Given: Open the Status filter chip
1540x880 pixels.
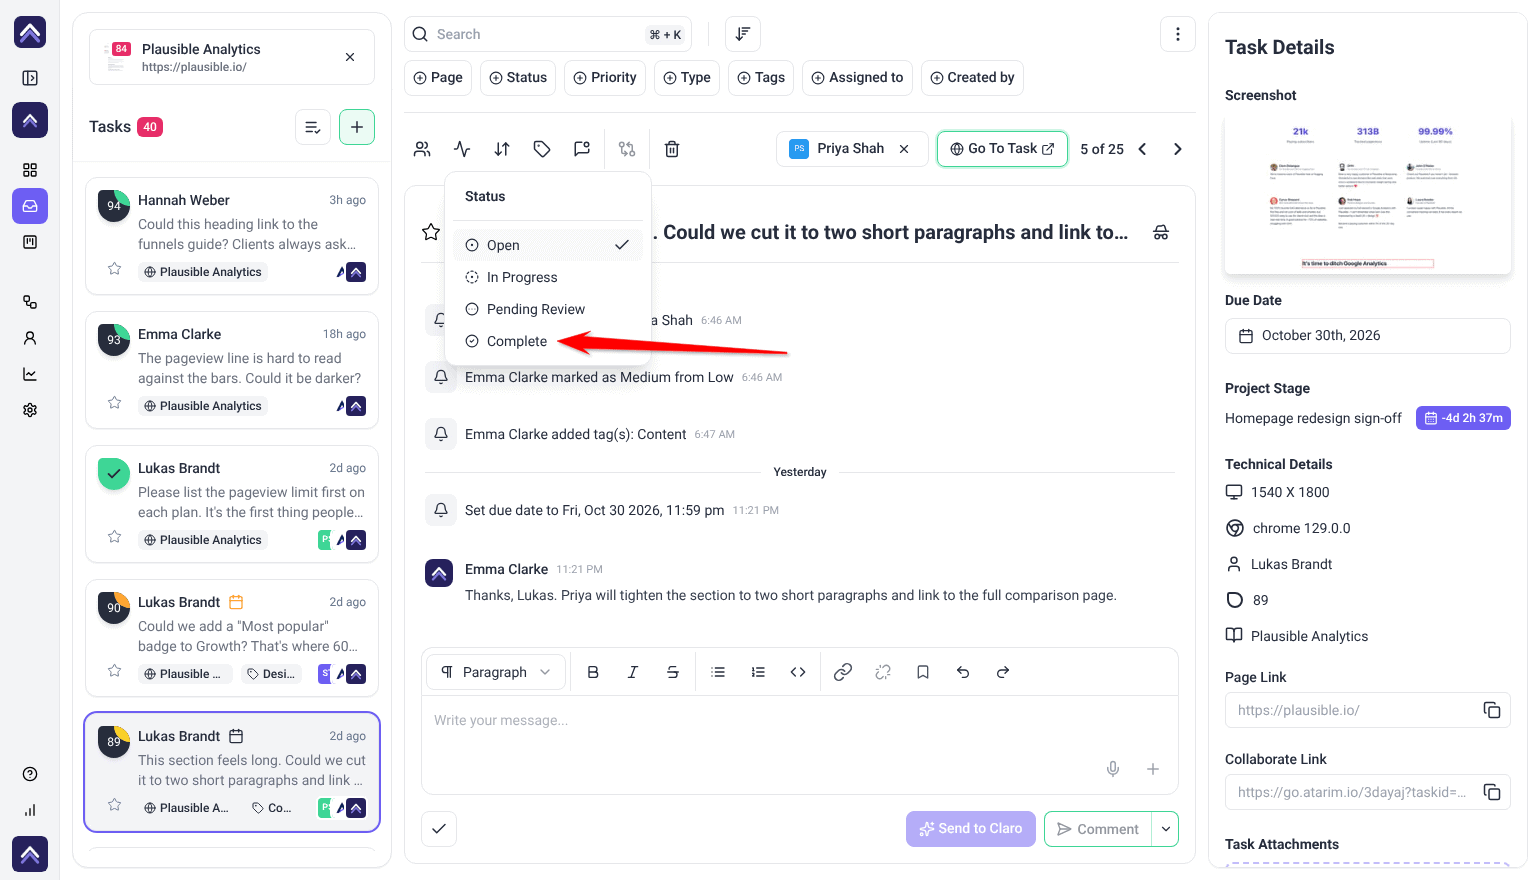Looking at the screenshot, I should click(518, 78).
